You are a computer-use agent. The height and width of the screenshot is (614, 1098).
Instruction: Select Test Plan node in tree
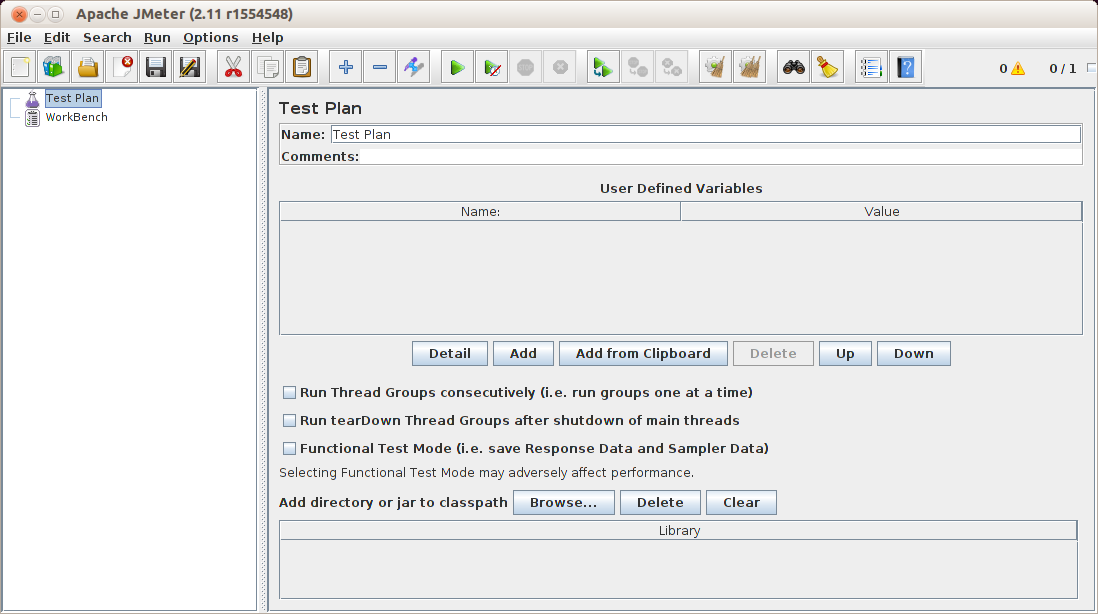(73, 99)
